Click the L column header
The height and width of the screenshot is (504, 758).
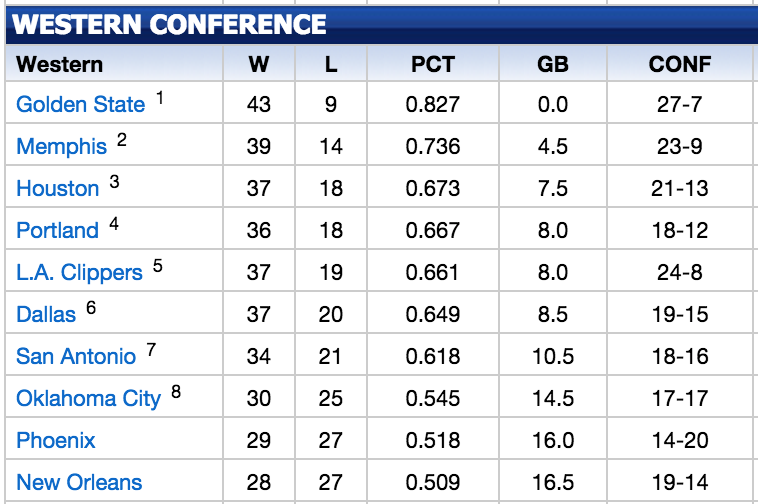[331, 65]
